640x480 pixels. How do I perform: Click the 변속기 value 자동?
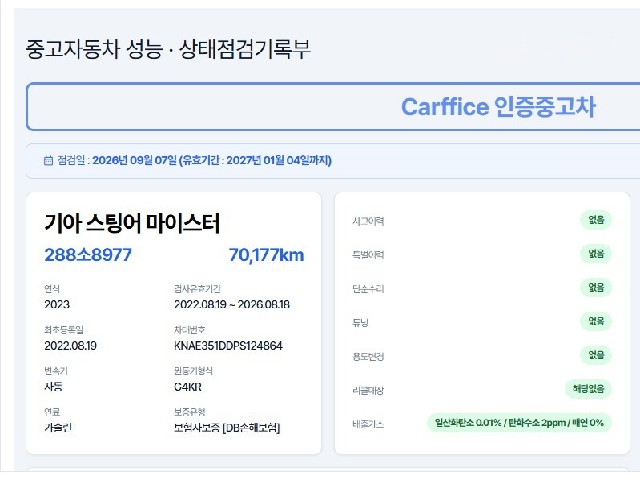point(53,387)
